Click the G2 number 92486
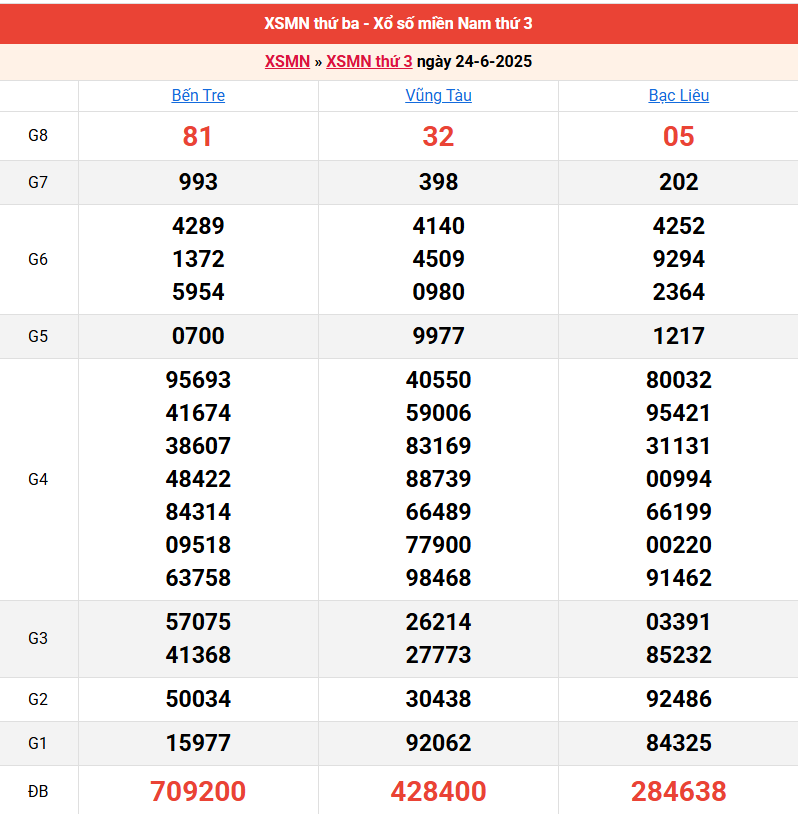The width and height of the screenshot is (798, 814). click(679, 699)
